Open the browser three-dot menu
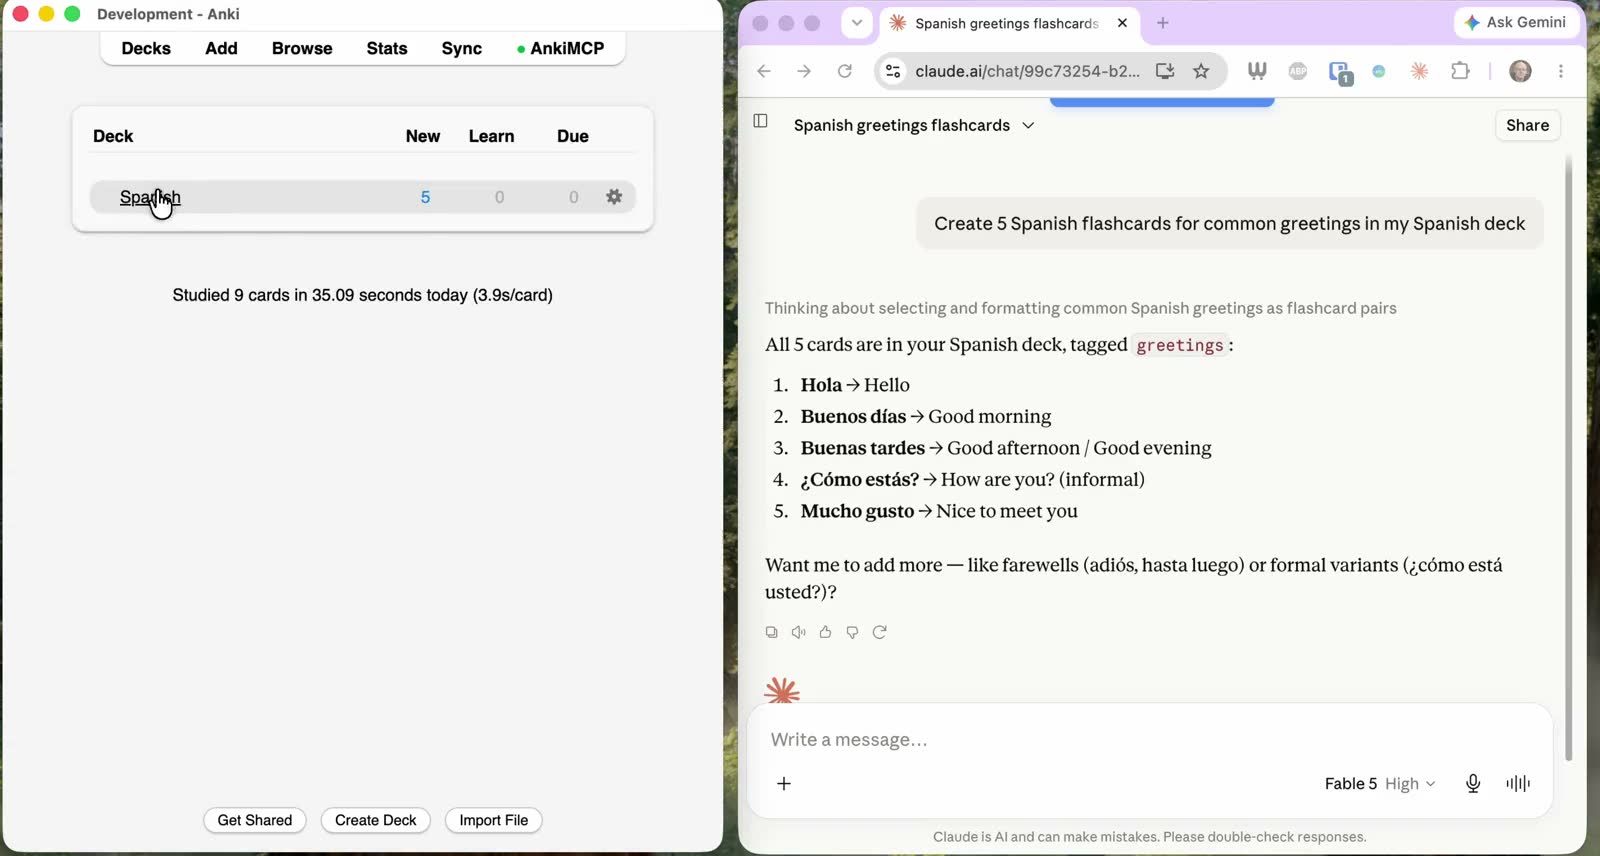Image resolution: width=1600 pixels, height=856 pixels. pyautogui.click(x=1561, y=71)
